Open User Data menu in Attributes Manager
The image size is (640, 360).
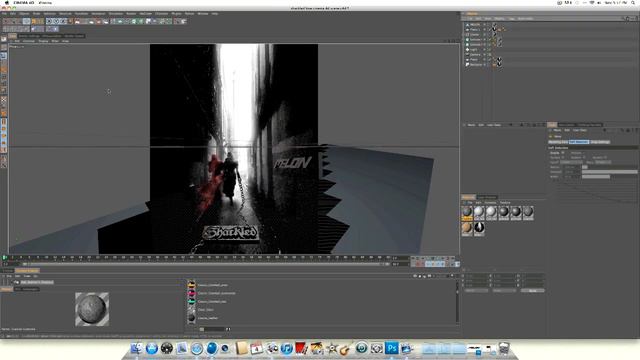[x=580, y=130]
